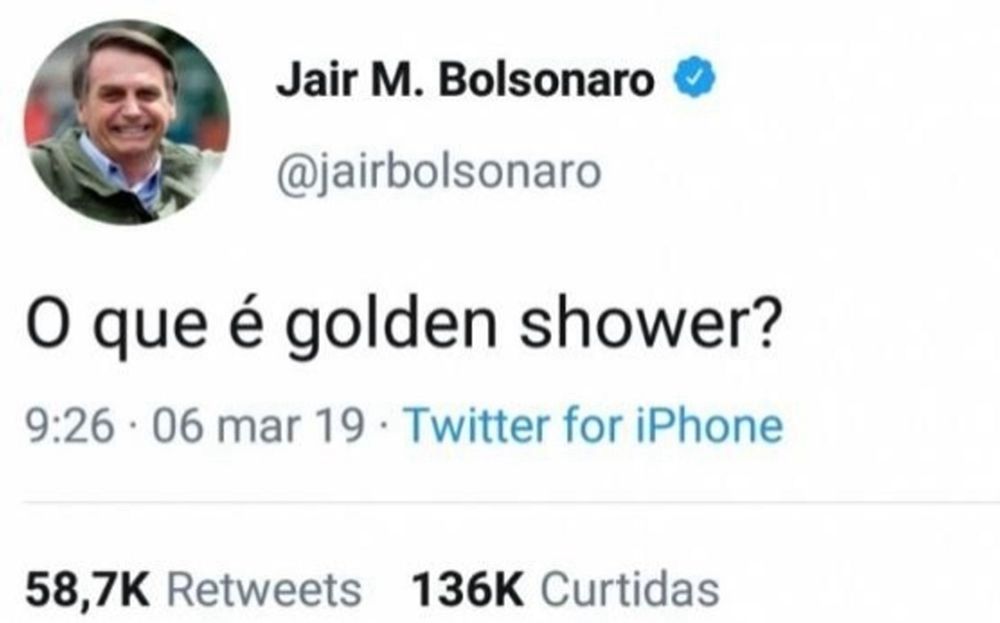Open the Retweets list label

coord(264,589)
